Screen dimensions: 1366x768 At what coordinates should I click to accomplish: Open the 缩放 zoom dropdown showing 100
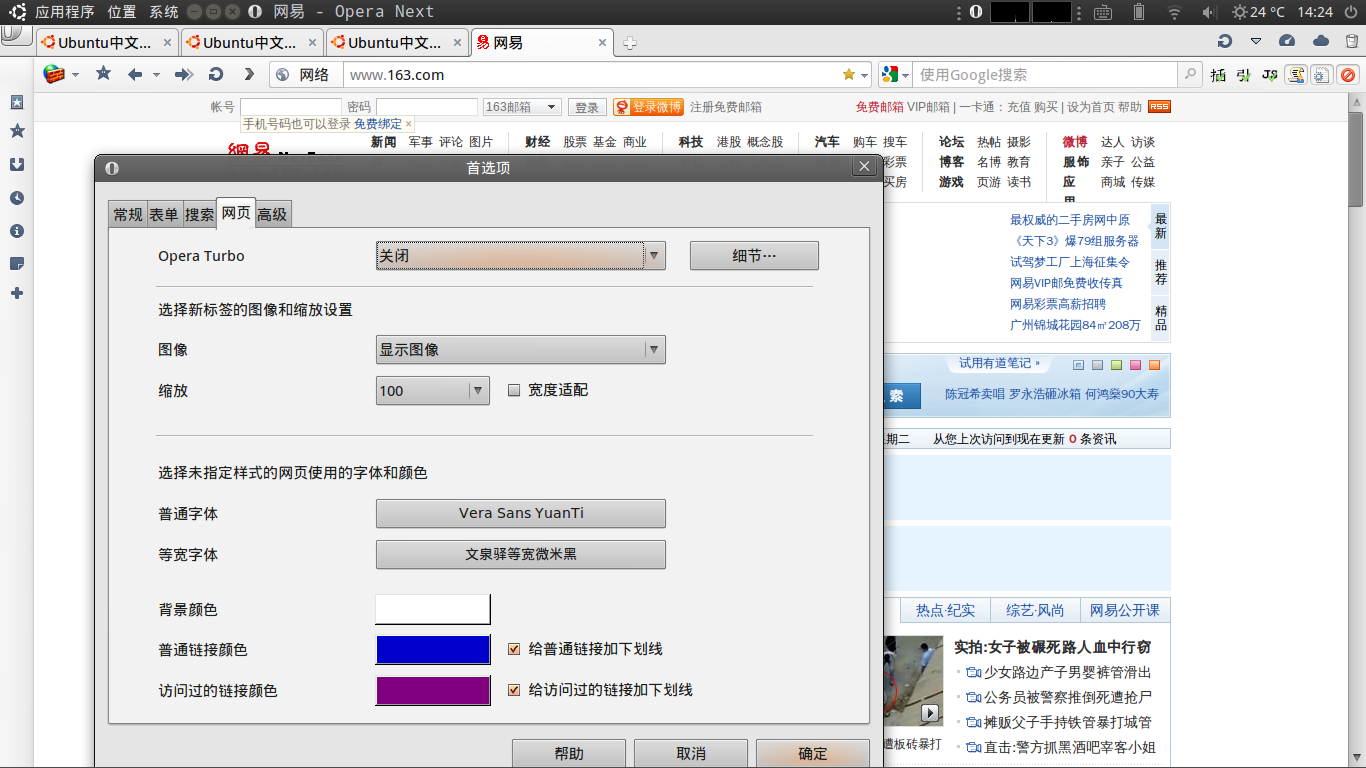pyautogui.click(x=433, y=390)
